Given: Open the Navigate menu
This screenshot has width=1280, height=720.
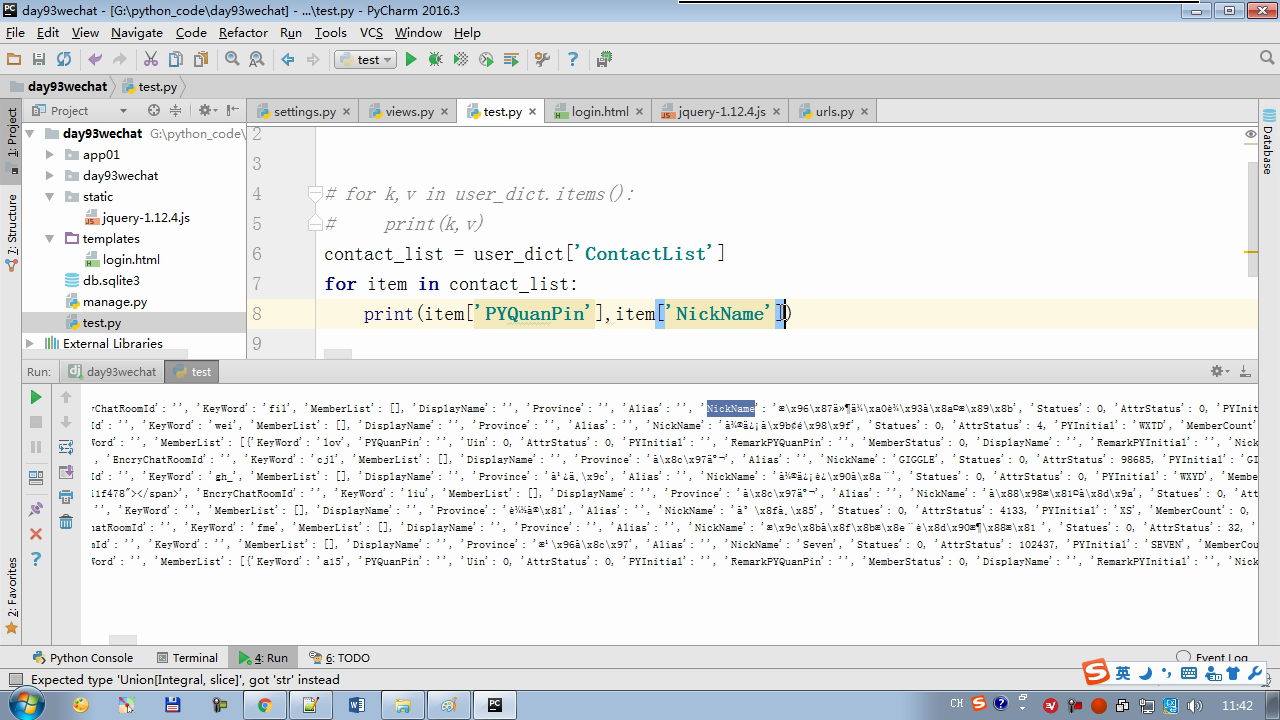Looking at the screenshot, I should (137, 32).
